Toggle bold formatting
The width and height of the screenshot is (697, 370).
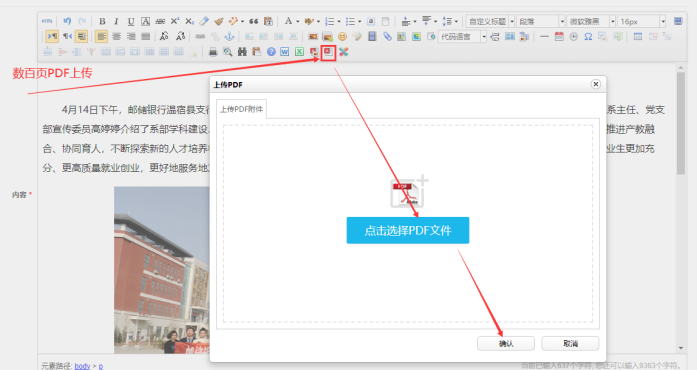pos(102,21)
